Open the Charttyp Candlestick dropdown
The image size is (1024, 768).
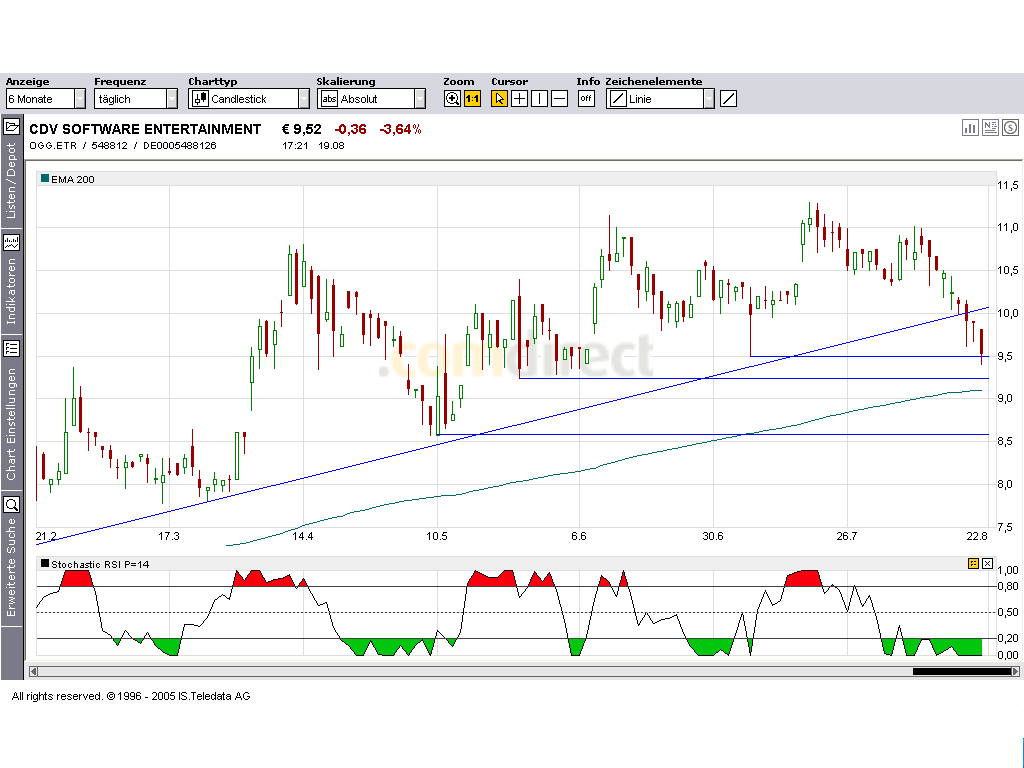[x=249, y=99]
